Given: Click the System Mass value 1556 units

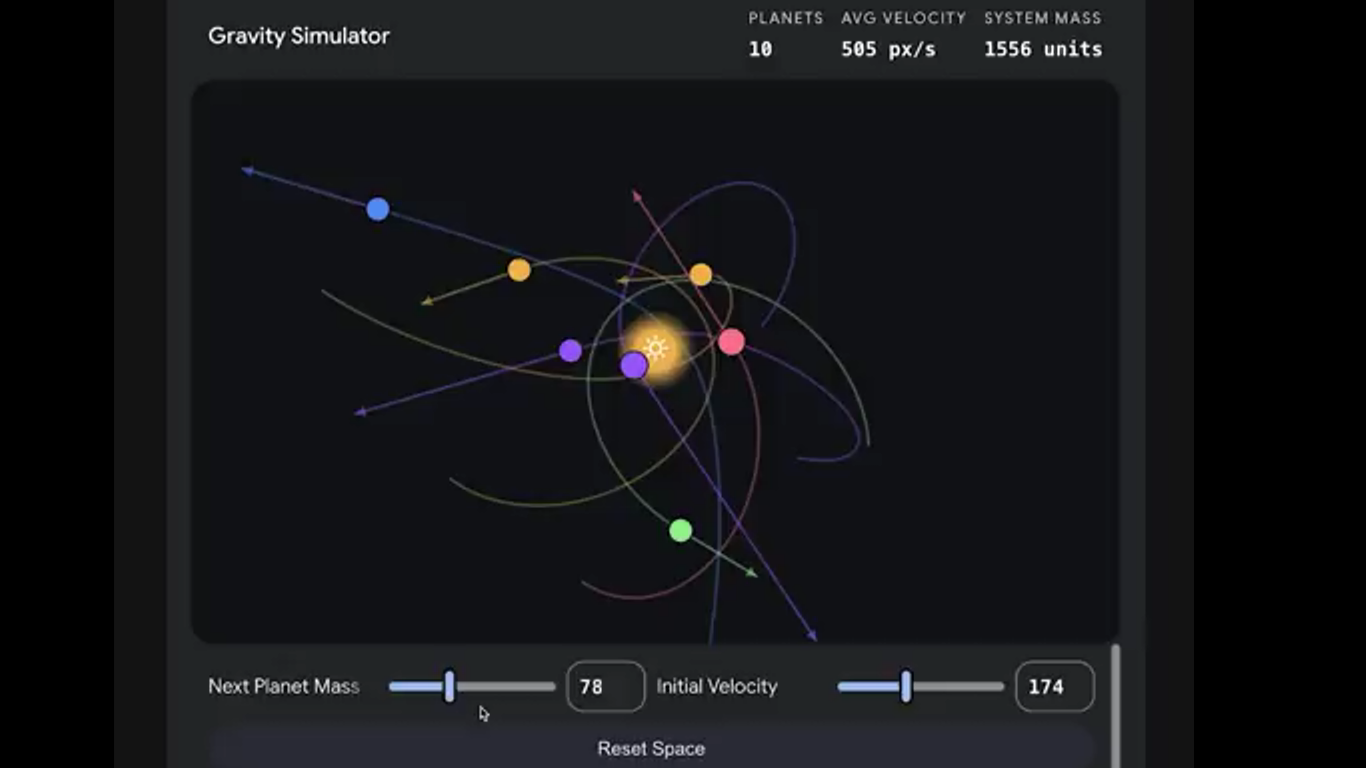Looking at the screenshot, I should click(x=1042, y=49).
